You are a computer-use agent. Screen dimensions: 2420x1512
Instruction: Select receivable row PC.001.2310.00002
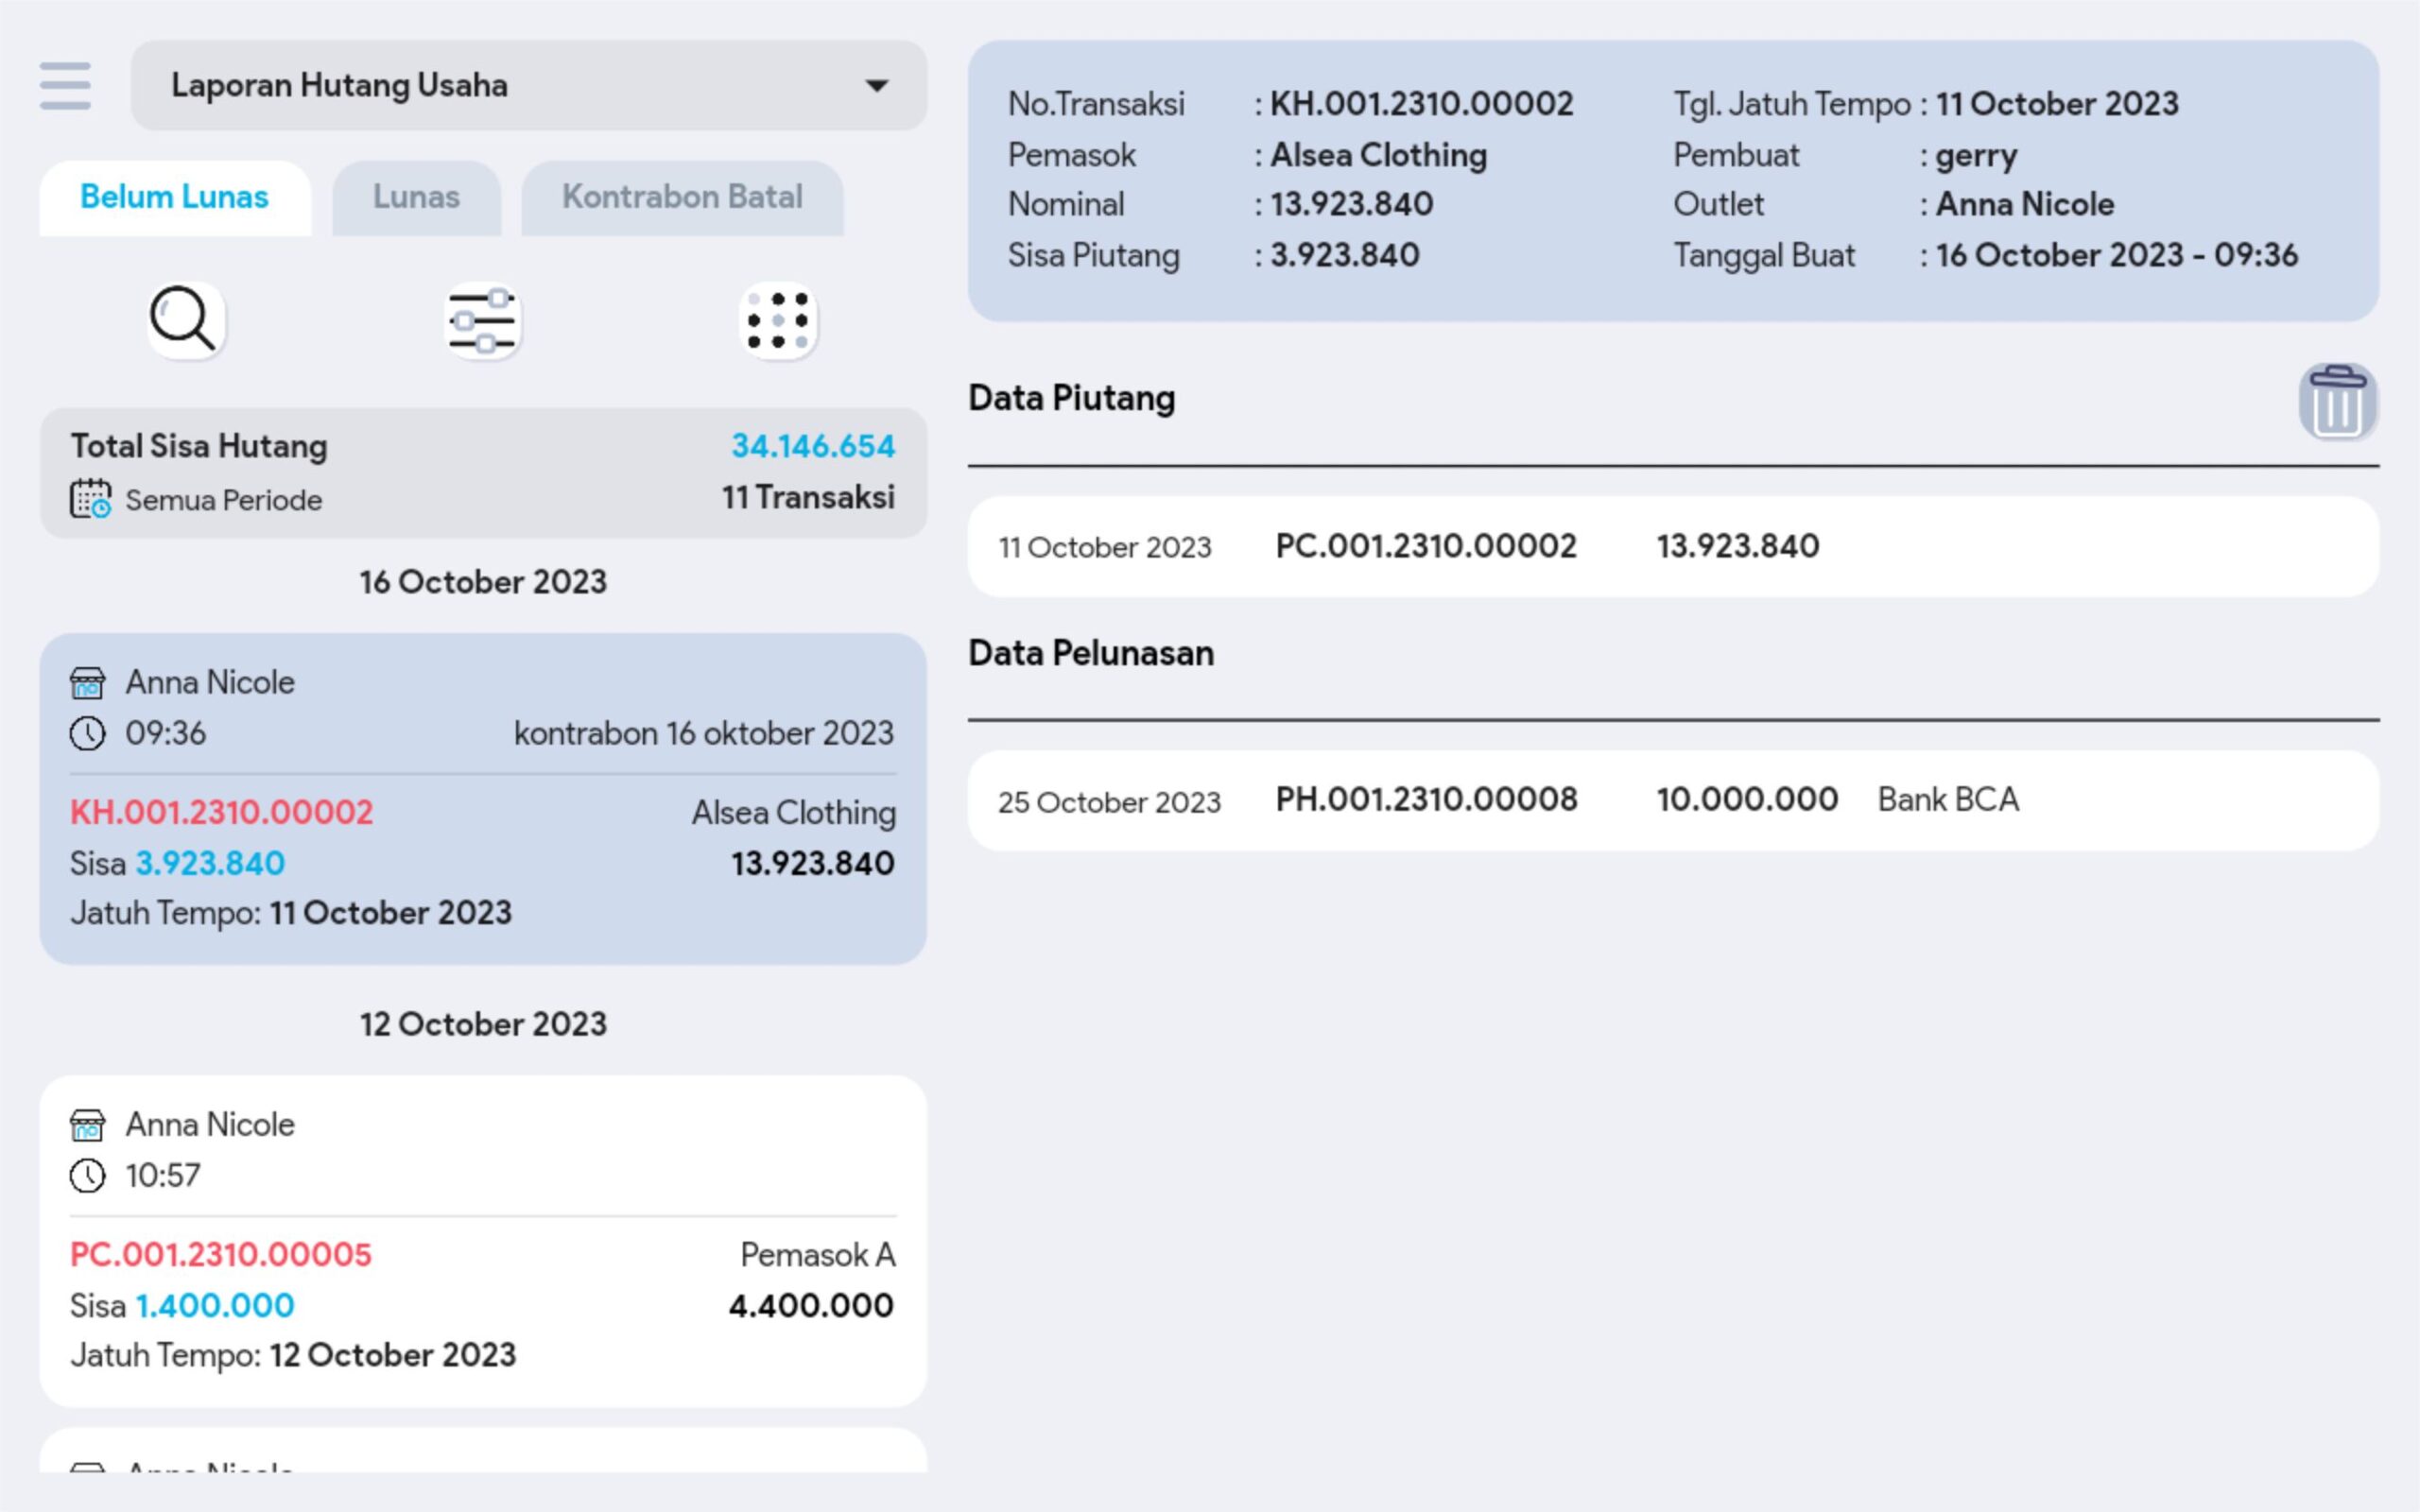tap(1425, 546)
